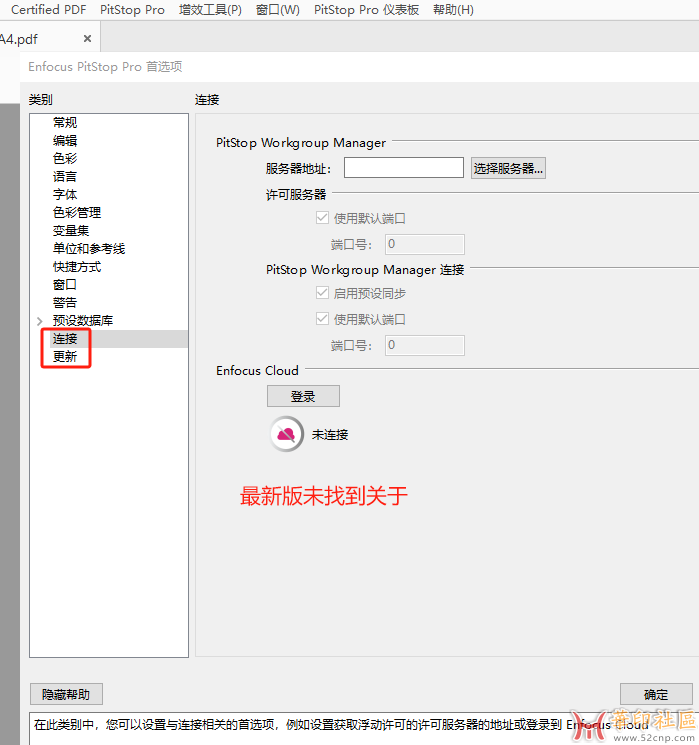Click the 确定 button
The image size is (699, 745).
click(x=656, y=694)
